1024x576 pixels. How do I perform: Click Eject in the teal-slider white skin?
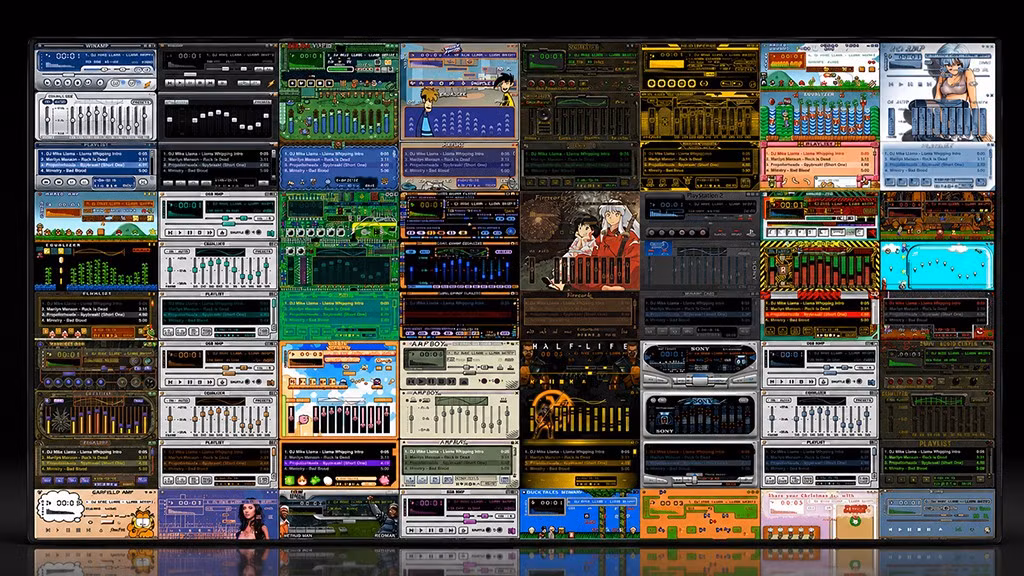(222, 232)
